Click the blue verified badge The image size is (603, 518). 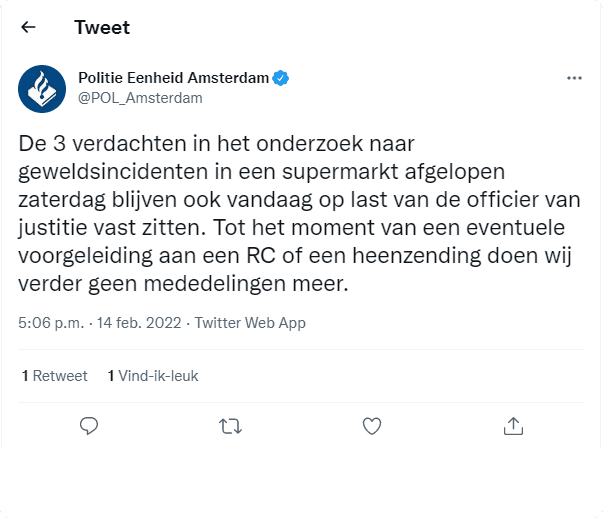pyautogui.click(x=283, y=78)
